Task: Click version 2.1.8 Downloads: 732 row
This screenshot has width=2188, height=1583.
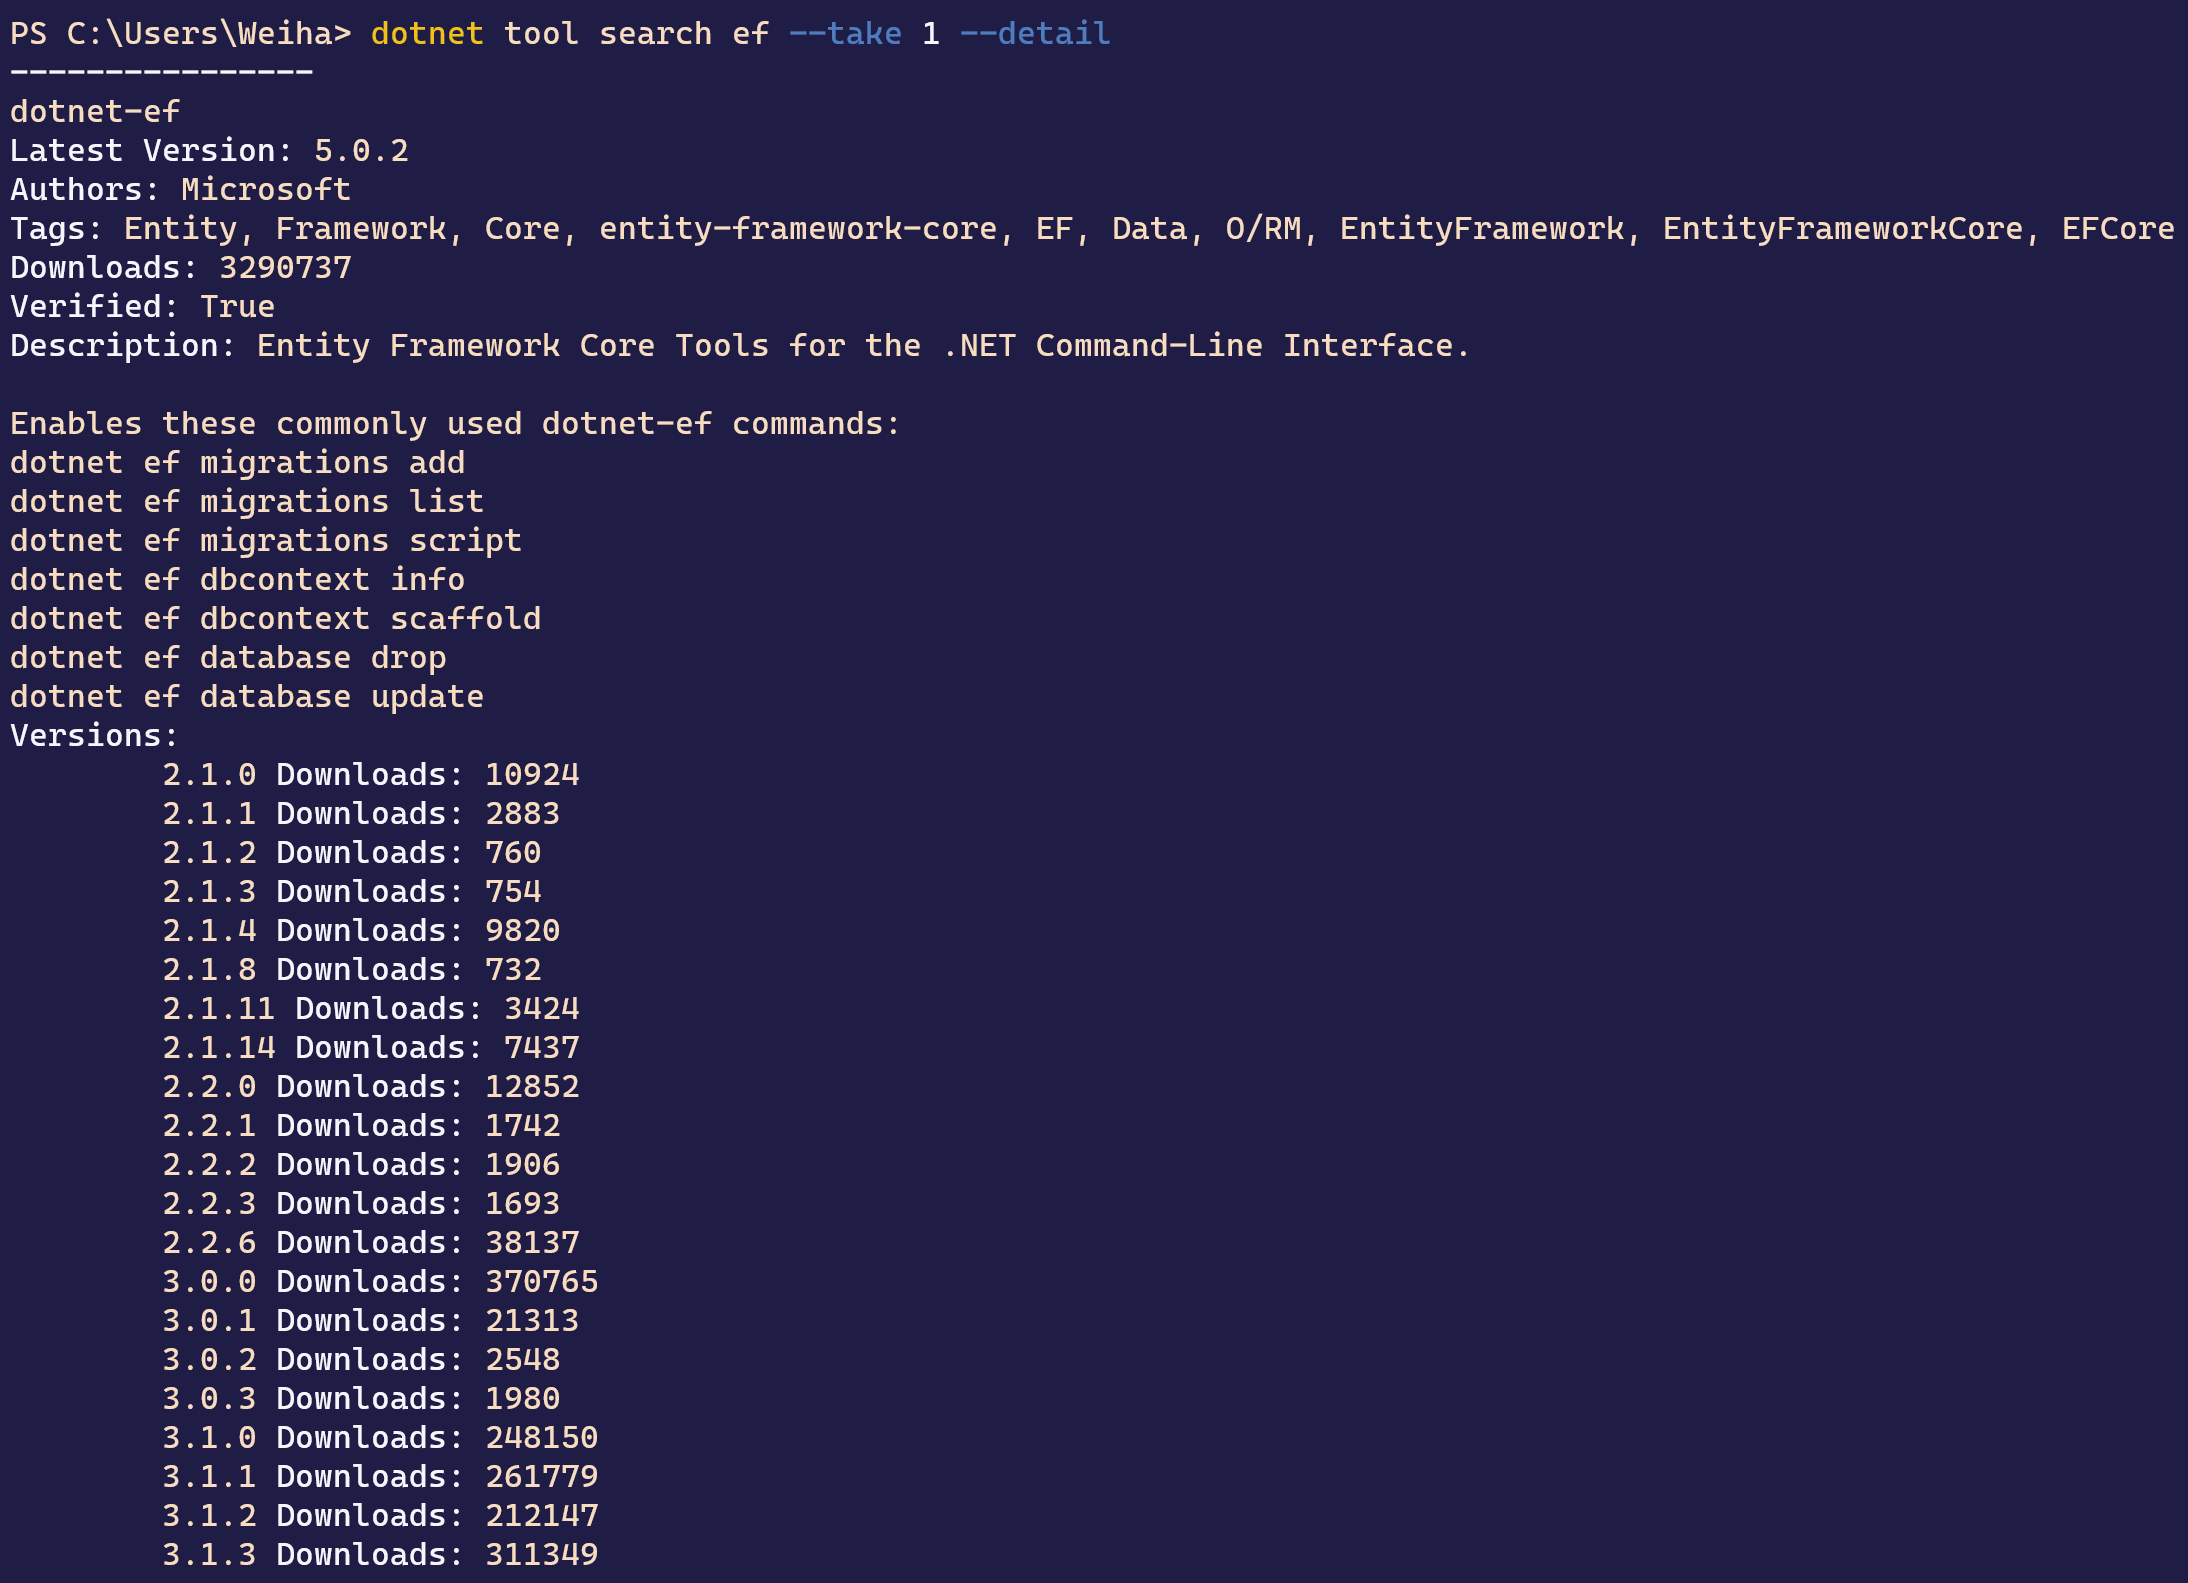Action: (352, 969)
